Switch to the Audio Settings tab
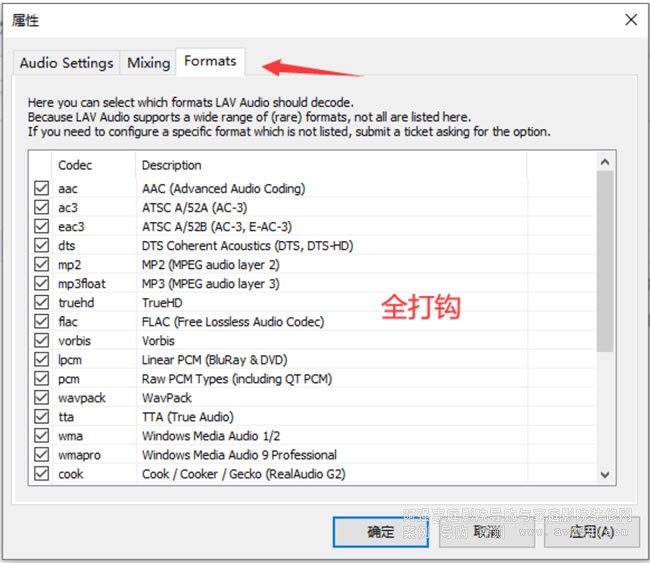 pyautogui.click(x=67, y=62)
